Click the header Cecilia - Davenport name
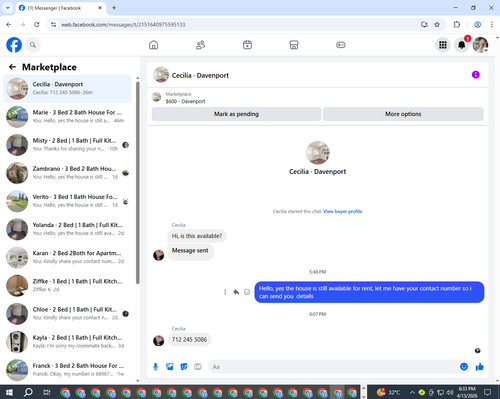Image resolution: width=500 pixels, height=399 pixels. click(x=200, y=75)
